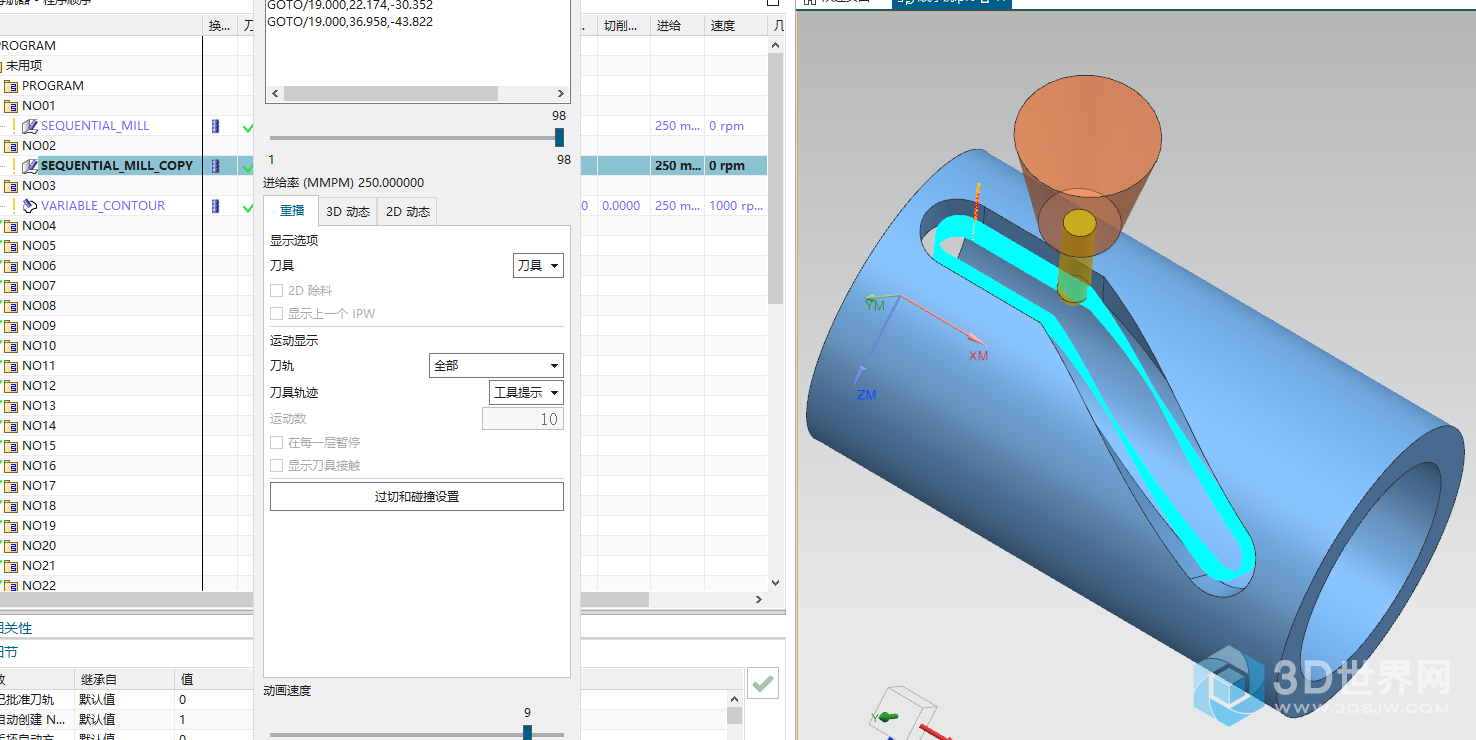The height and width of the screenshot is (740, 1476).
Task: Switch to the 3D 动态 tab
Action: (x=348, y=211)
